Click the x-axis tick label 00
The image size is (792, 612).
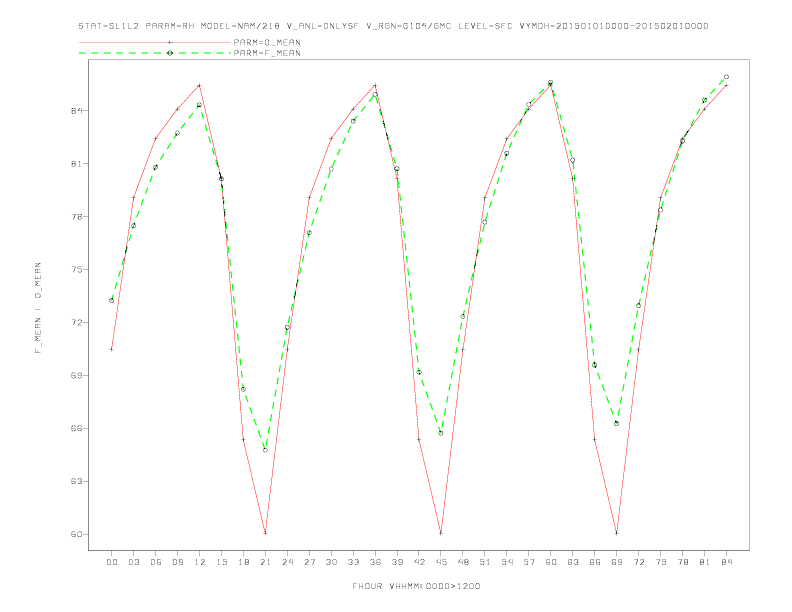tap(112, 562)
